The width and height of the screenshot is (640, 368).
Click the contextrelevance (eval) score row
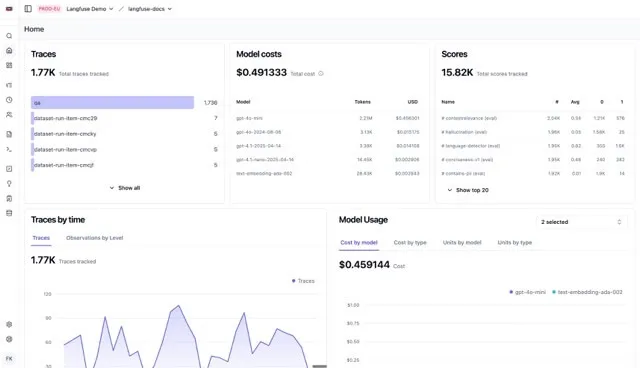(533, 118)
